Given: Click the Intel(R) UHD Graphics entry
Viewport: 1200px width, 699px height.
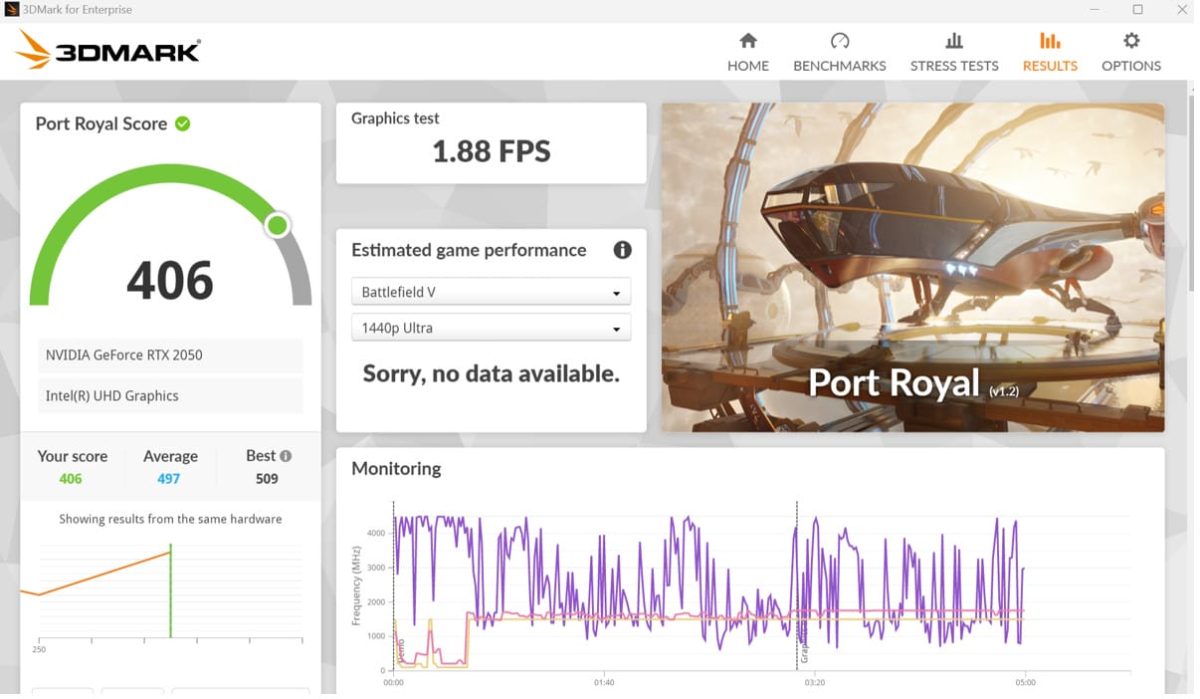Looking at the screenshot, I should pyautogui.click(x=170, y=396).
